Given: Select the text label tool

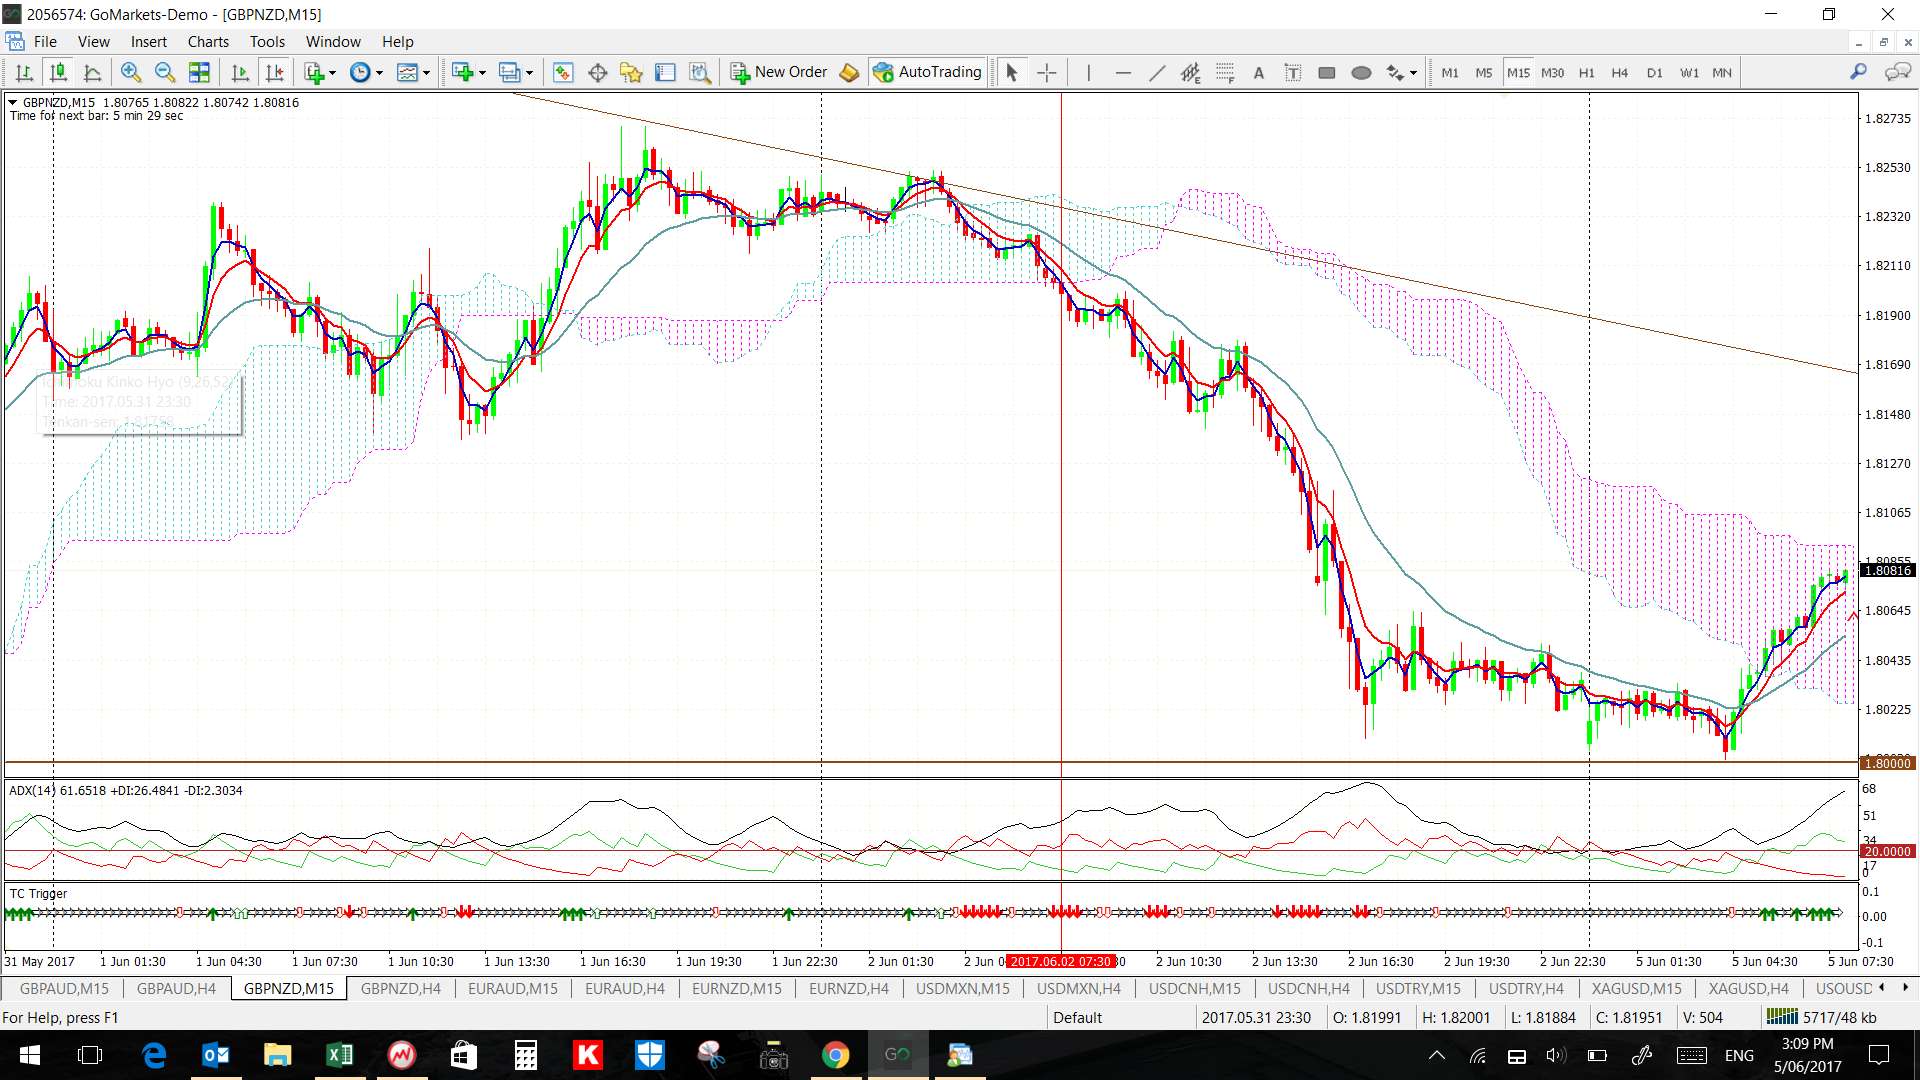Looking at the screenshot, I should 1293,72.
